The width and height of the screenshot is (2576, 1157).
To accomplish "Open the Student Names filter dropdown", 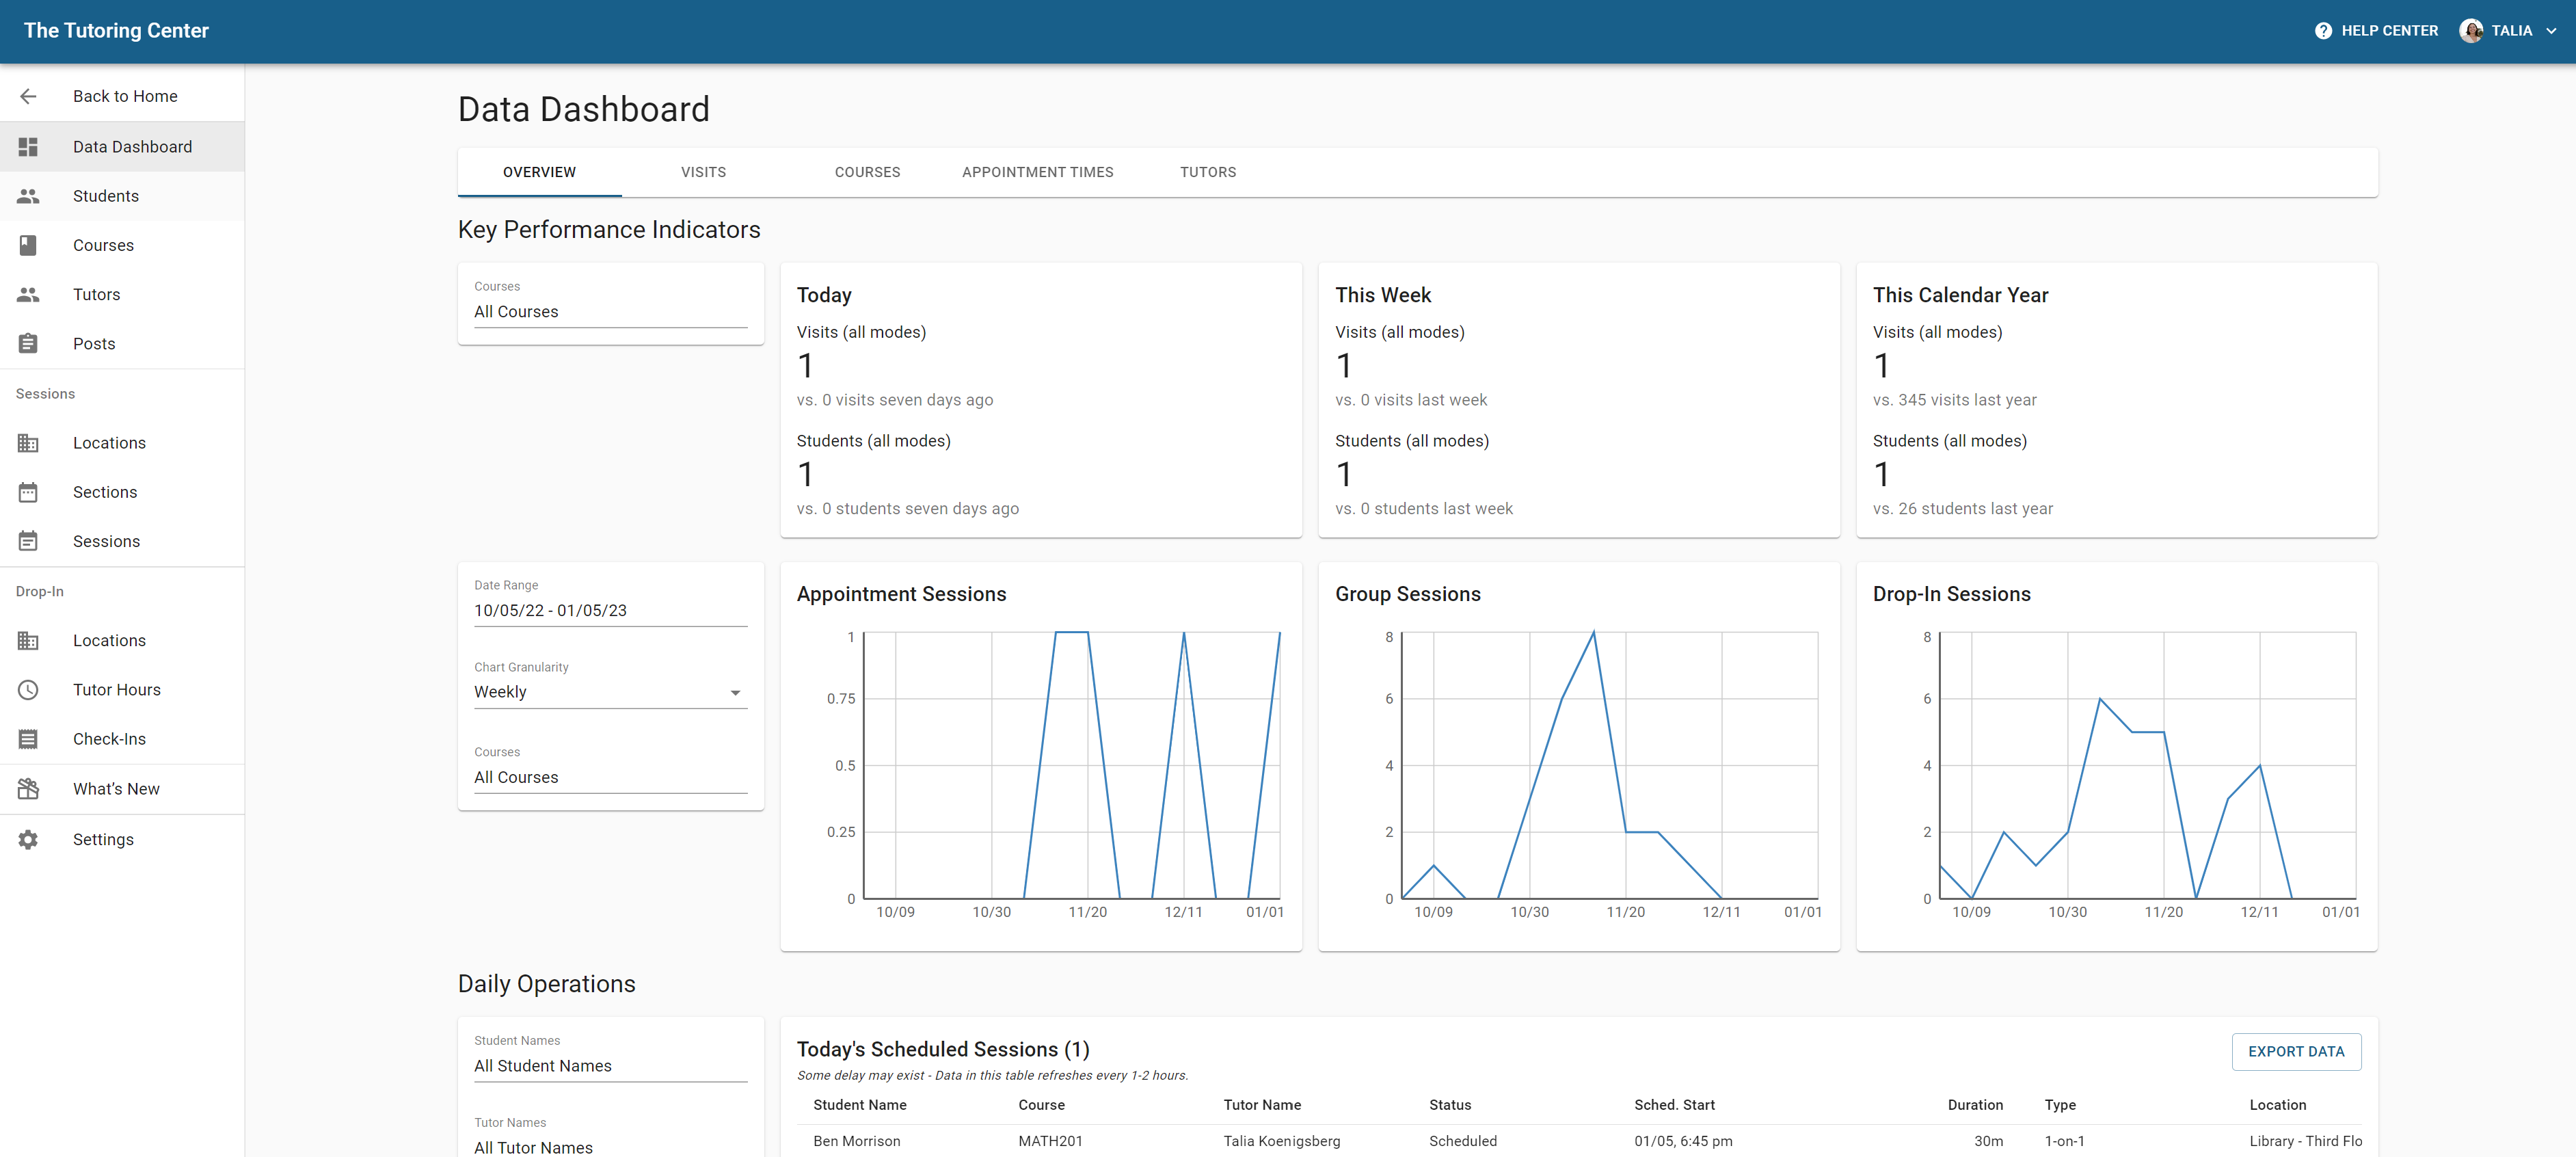I will pyautogui.click(x=610, y=1066).
